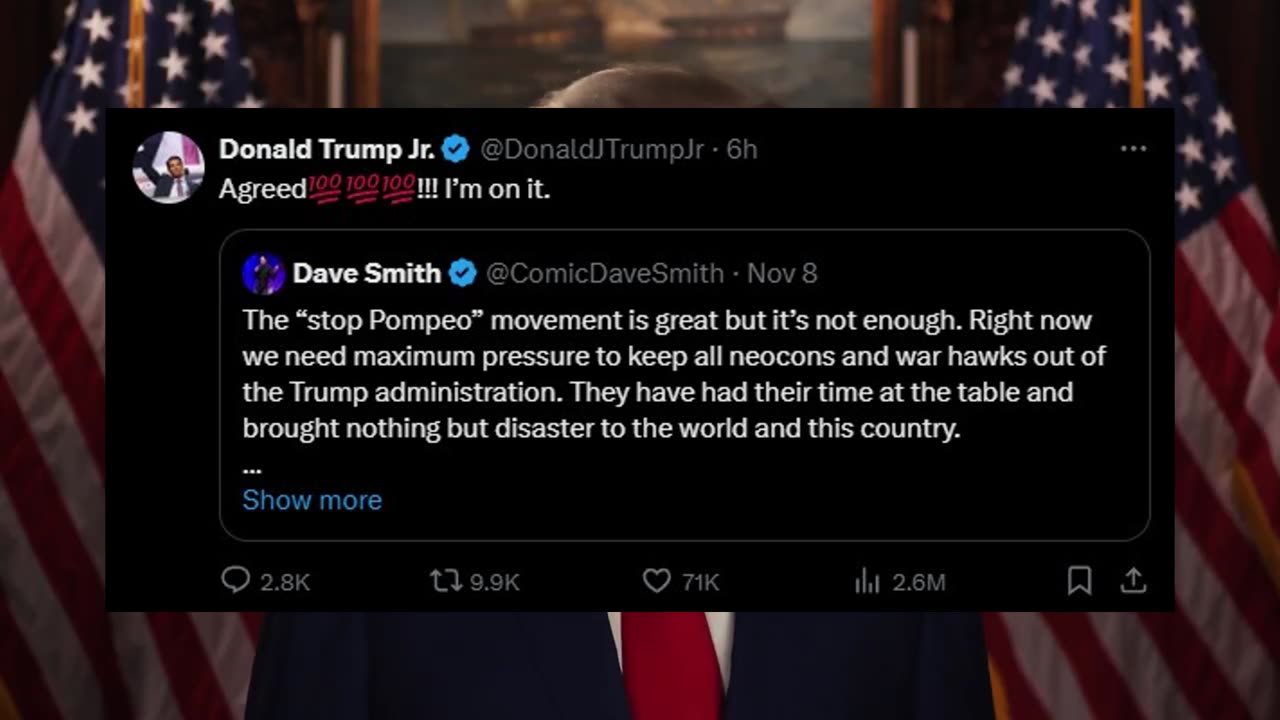
Task: Open the reply comment icon
Action: [235, 581]
